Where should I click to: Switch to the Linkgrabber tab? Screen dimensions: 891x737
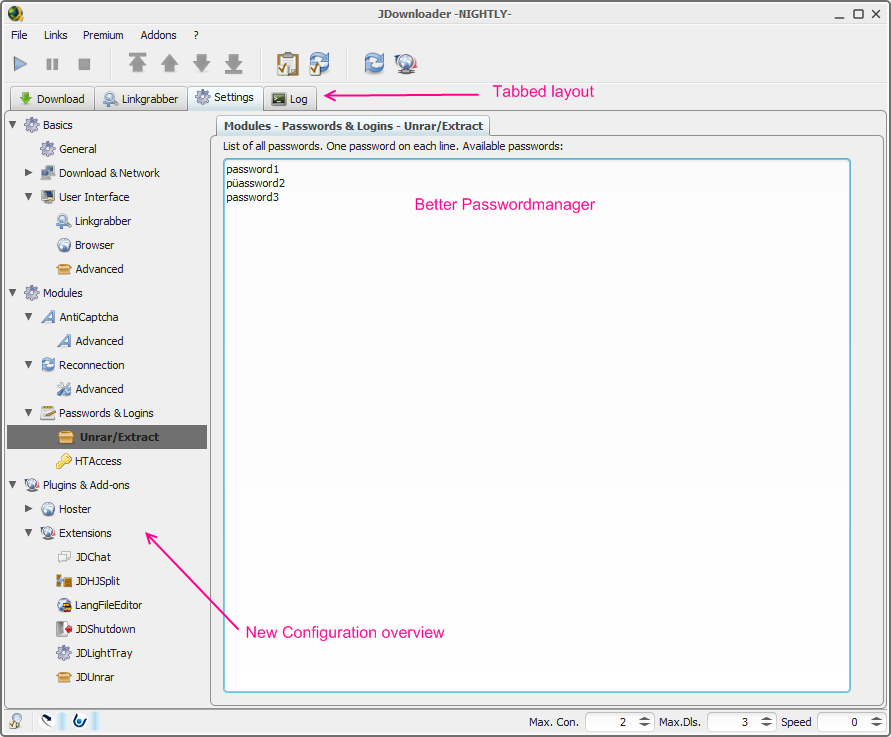(x=140, y=99)
